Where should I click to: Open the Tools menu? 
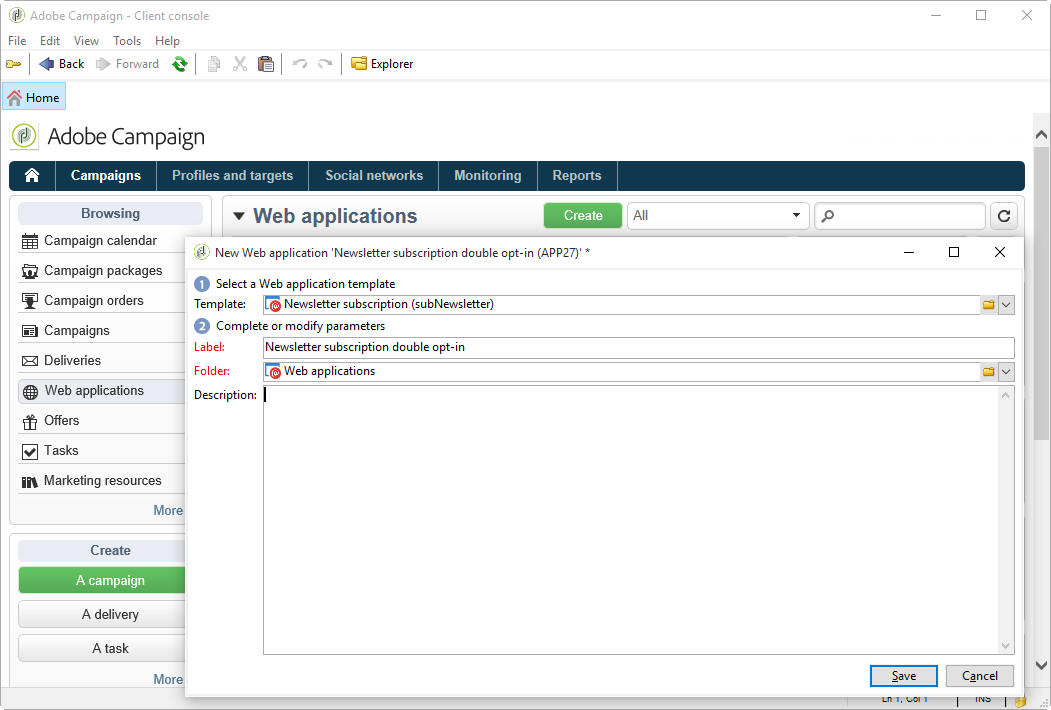click(127, 41)
